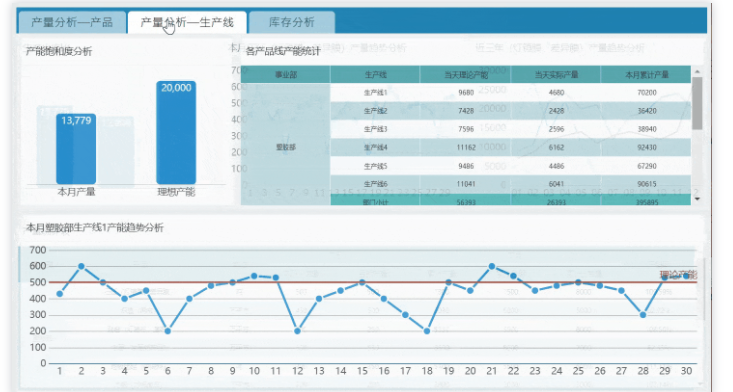The image size is (733, 392).
Task: Click the 理想产能 bar showing 20,000
Action: tap(176, 132)
